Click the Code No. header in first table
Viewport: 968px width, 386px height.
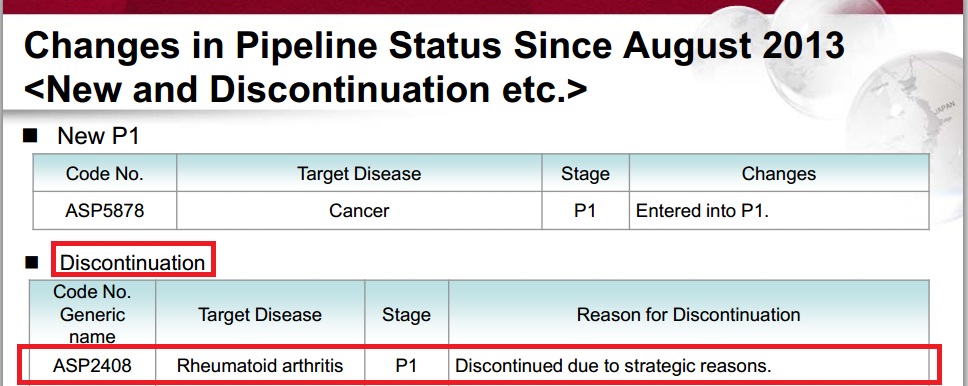point(104,174)
